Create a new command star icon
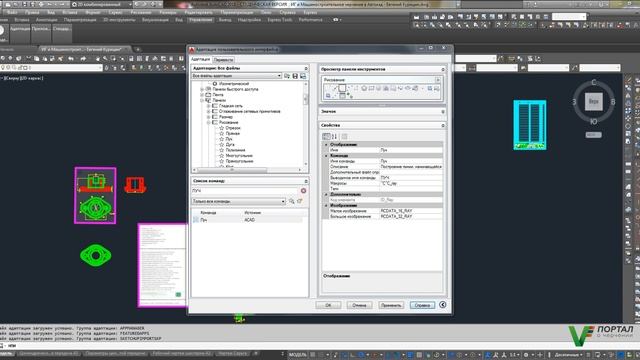640x360 pixels. pos(300,201)
